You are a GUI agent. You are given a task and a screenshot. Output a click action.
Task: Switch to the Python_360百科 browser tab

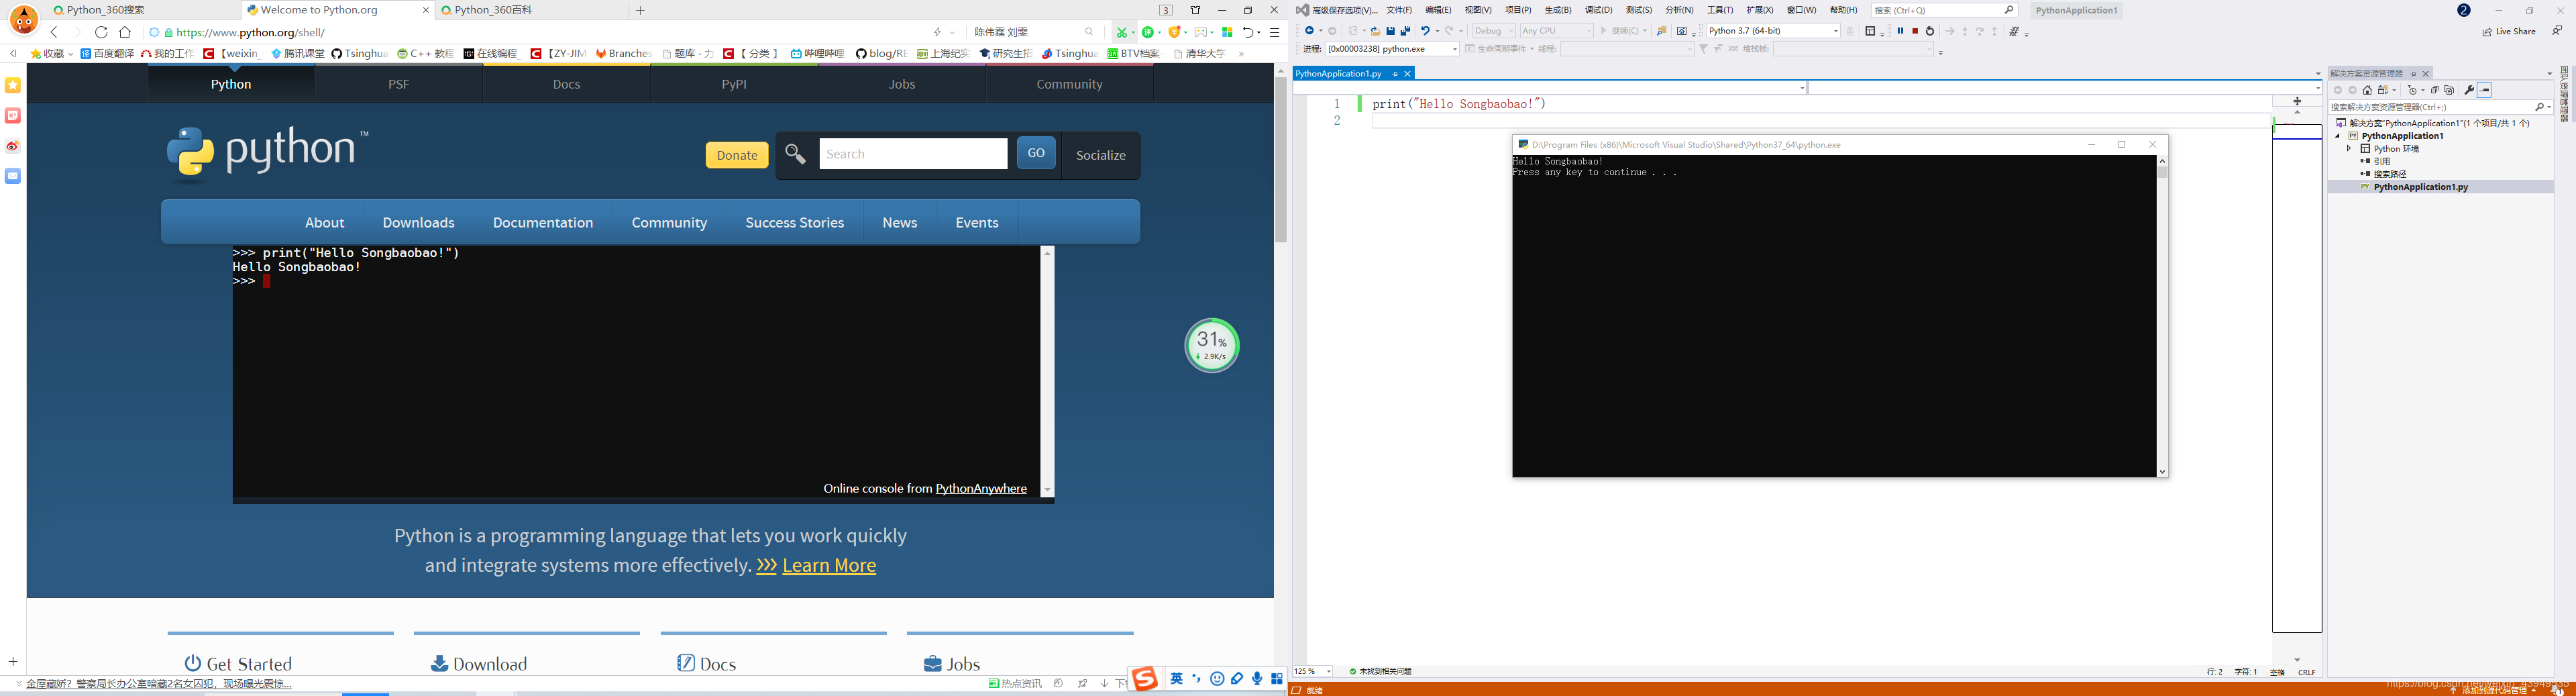[x=533, y=10]
